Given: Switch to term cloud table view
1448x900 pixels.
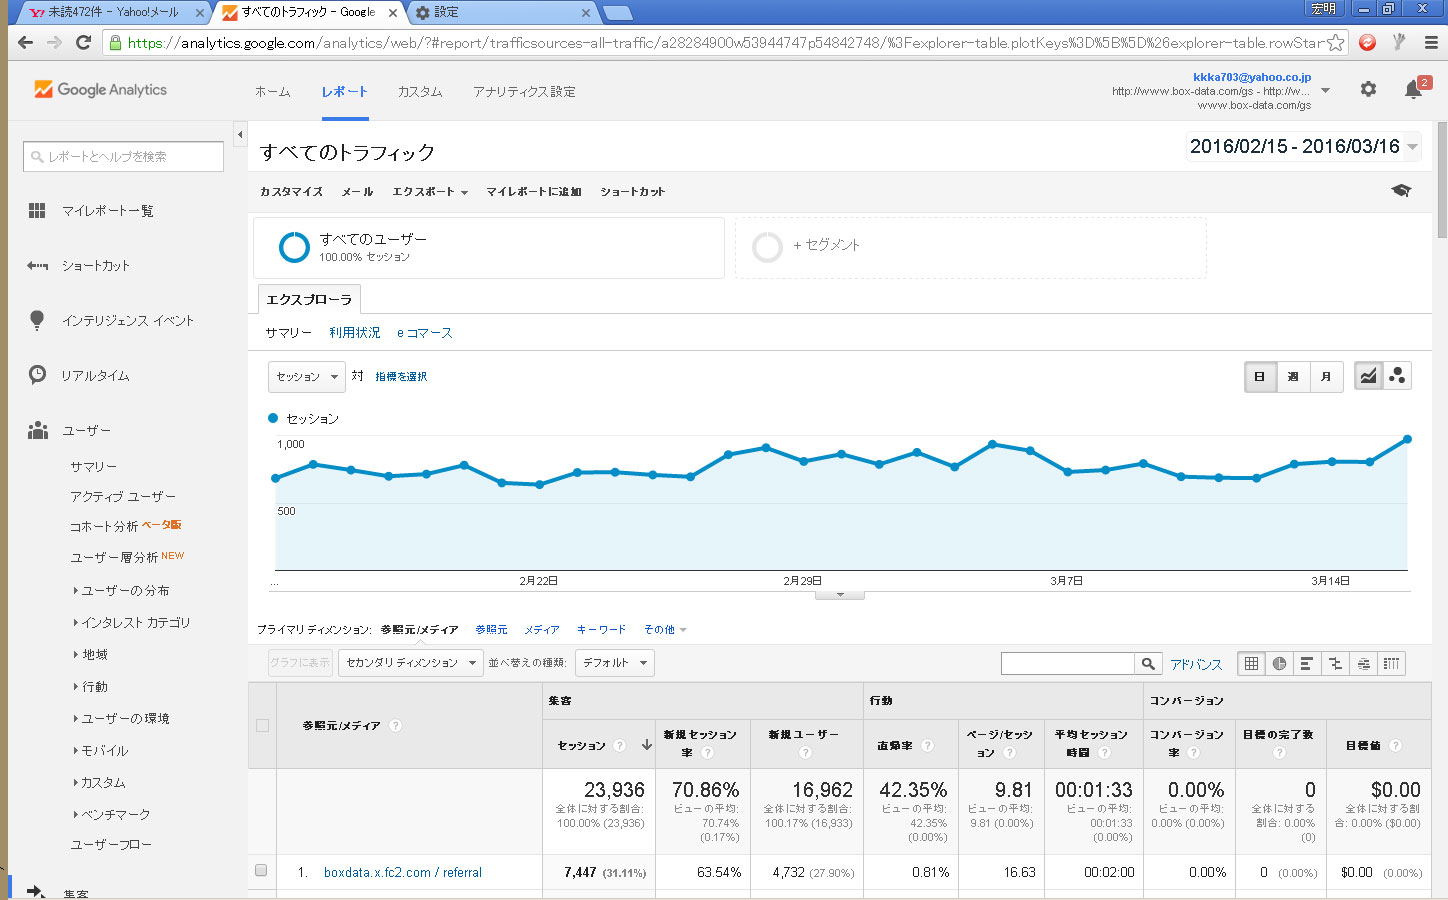Looking at the screenshot, I should (x=1363, y=663).
